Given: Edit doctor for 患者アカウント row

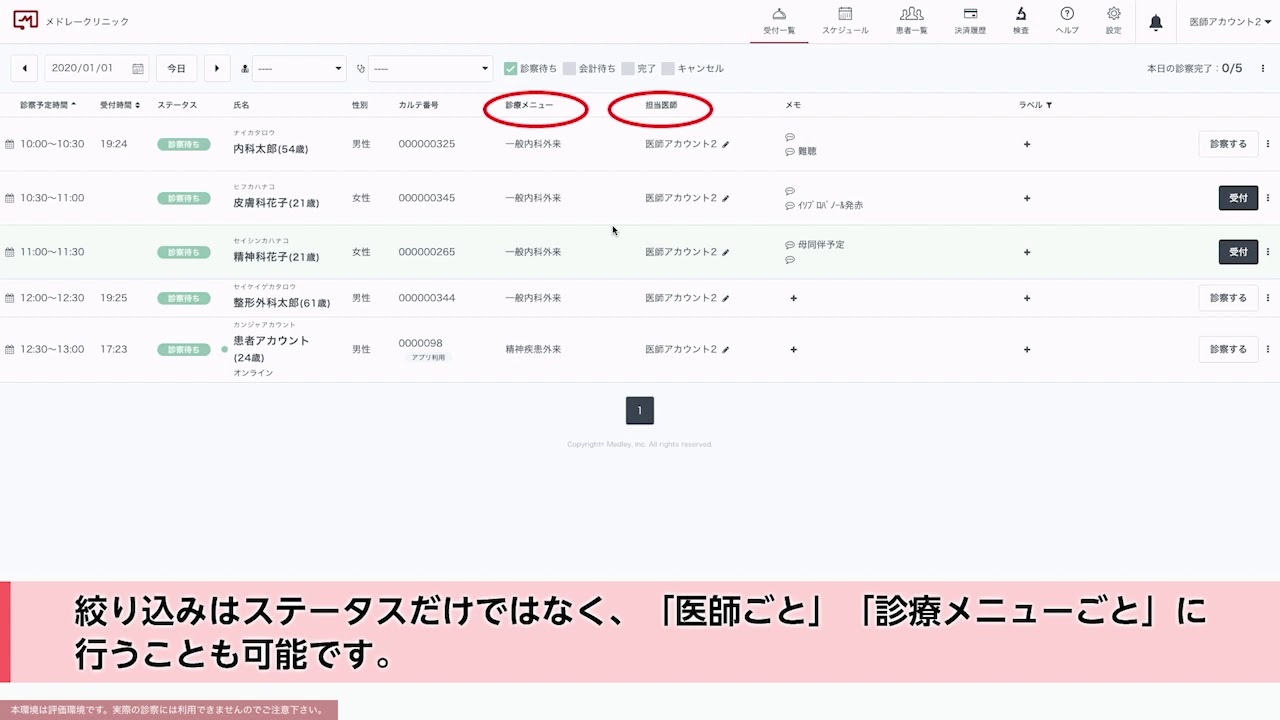Looking at the screenshot, I should 726,350.
